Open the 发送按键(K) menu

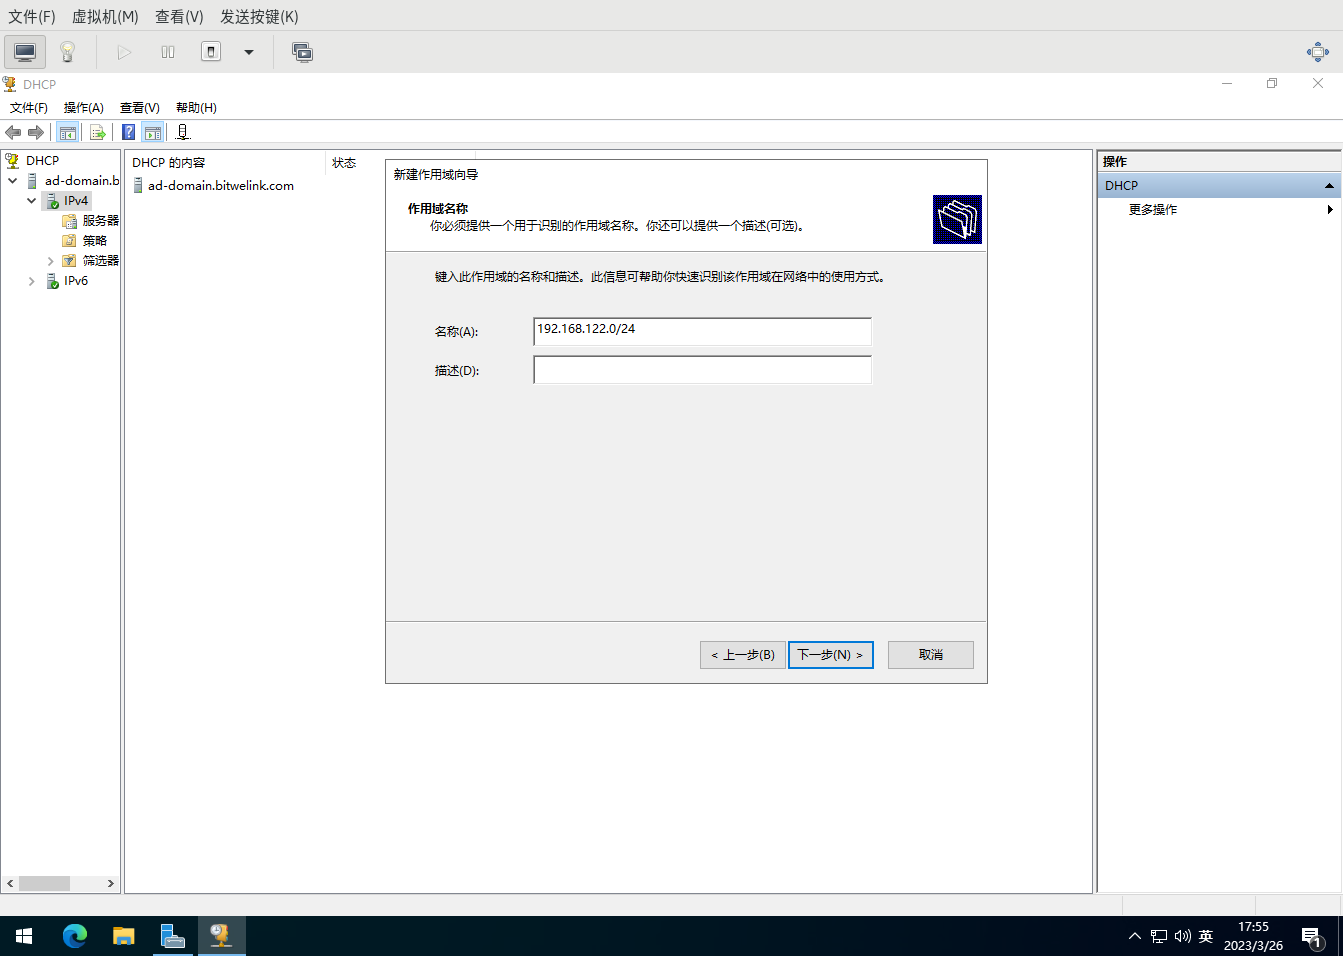click(259, 17)
